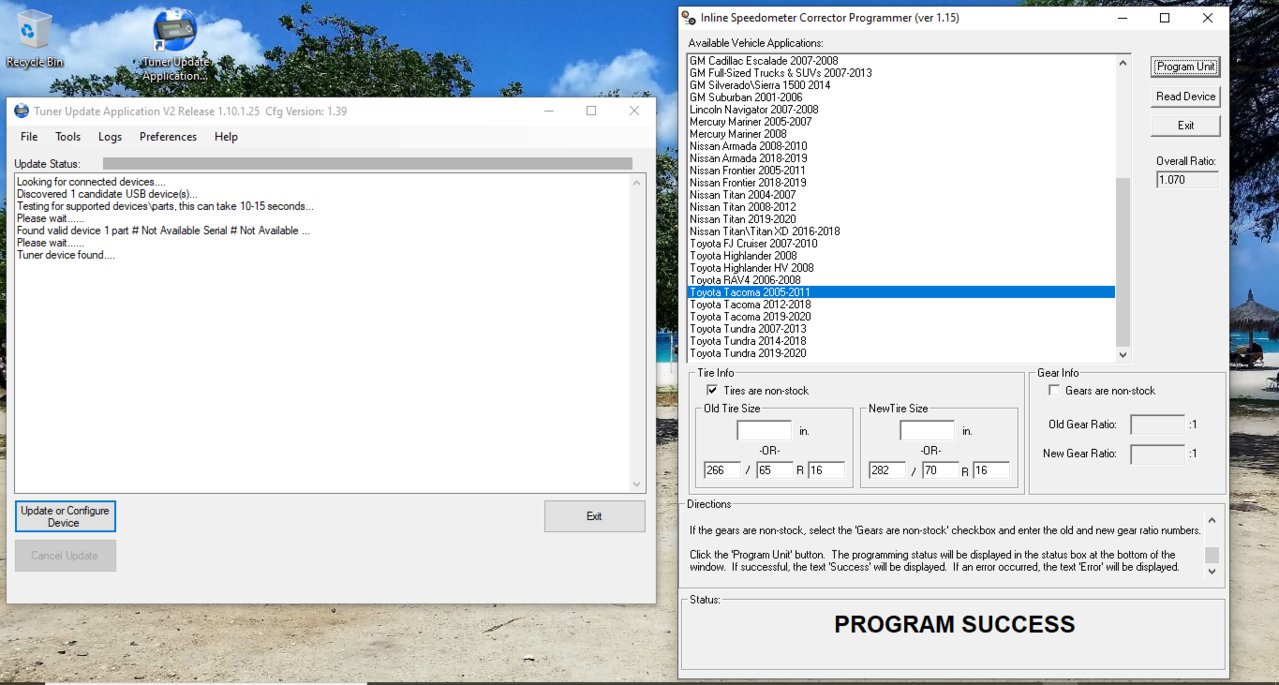This screenshot has width=1279, height=685.
Task: Select GM Suburban 2001-2006 in list
Action: [x=901, y=97]
